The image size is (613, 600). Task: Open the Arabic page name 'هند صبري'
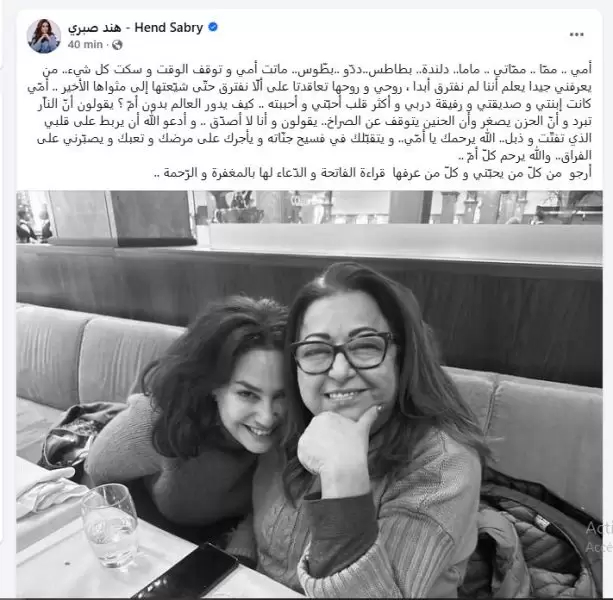[94, 28]
